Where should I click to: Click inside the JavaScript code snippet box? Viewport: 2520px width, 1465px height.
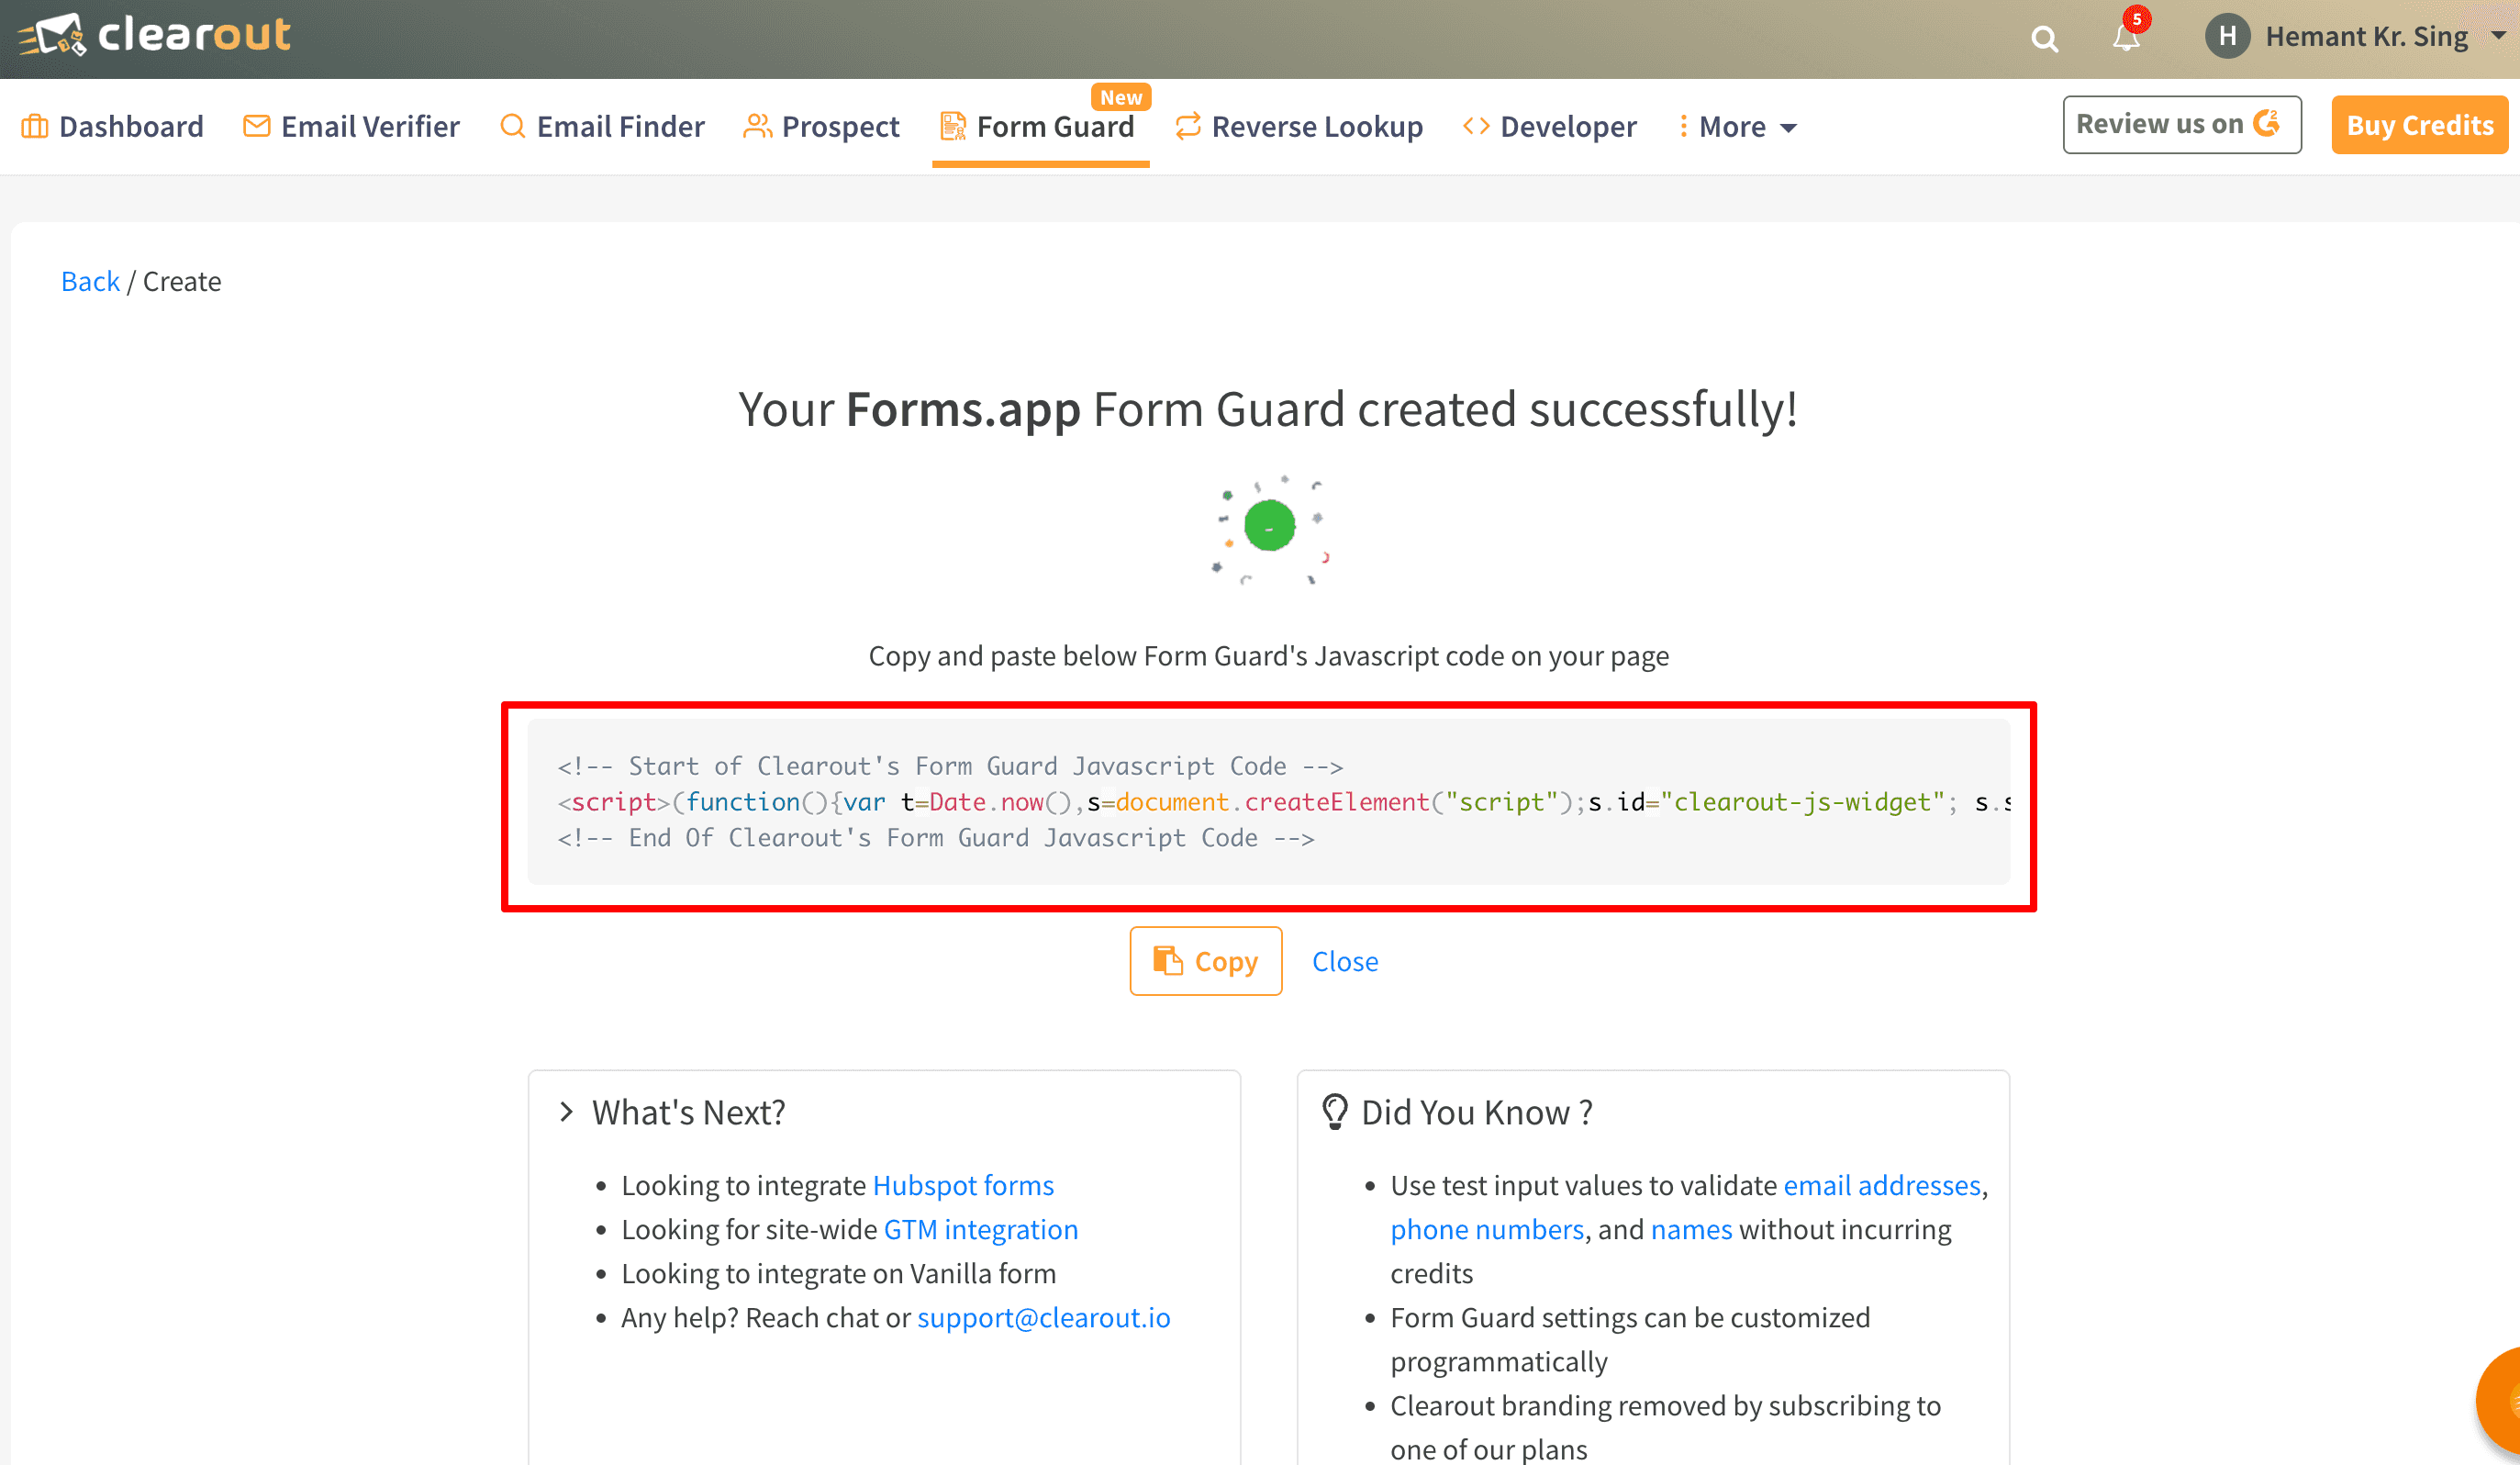[1268, 802]
